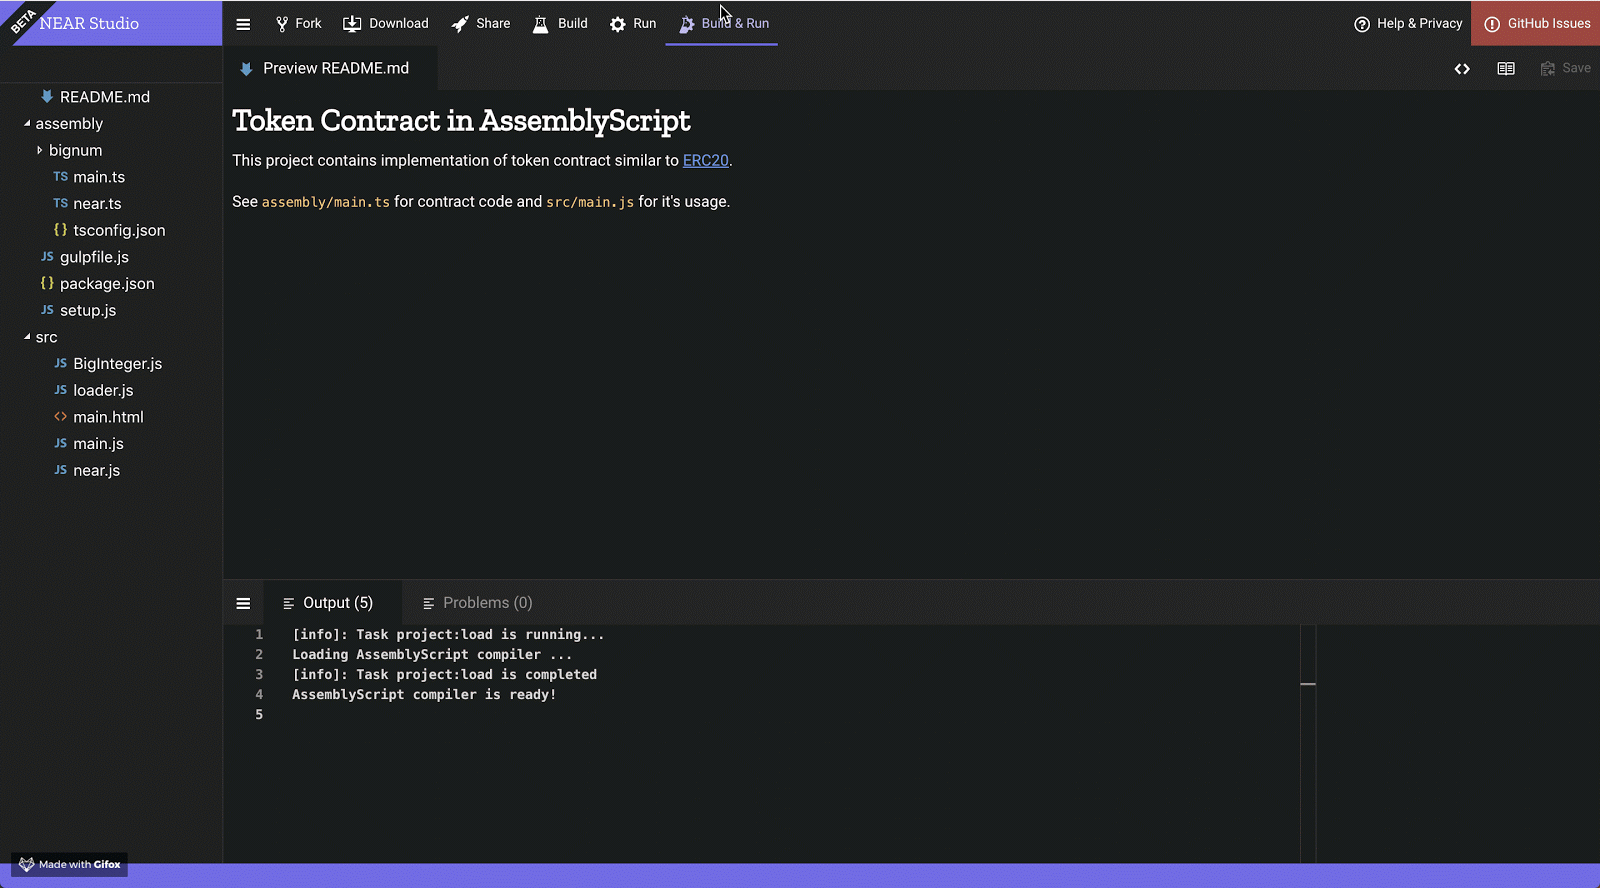
Task: Open near.ts from the file tree
Action: pos(97,203)
